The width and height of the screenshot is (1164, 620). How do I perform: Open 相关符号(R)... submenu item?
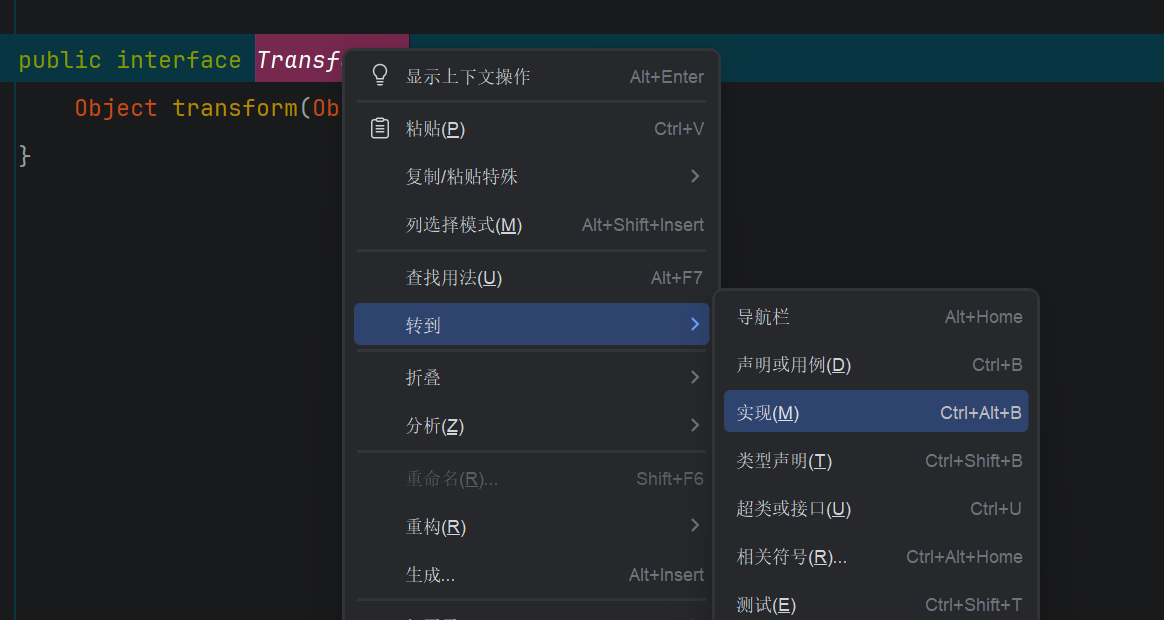[x=876, y=557]
